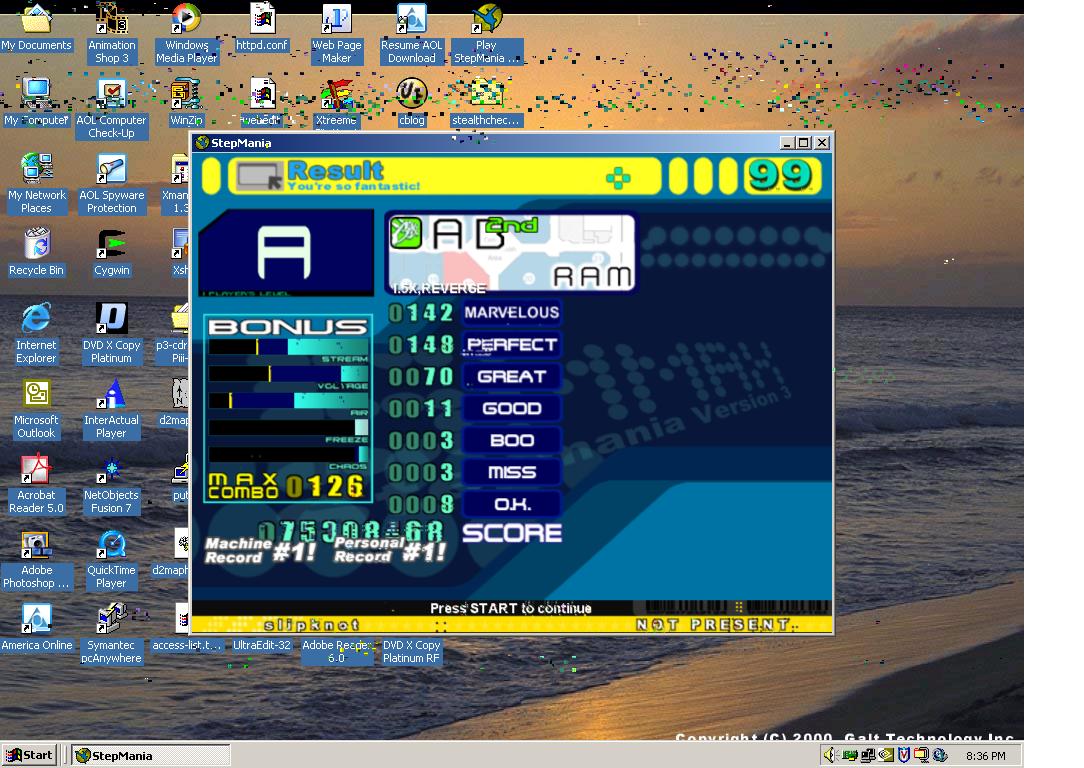The height and width of the screenshot is (768, 1084).
Task: Select the stealthchec... desktop icon
Action: [x=486, y=102]
